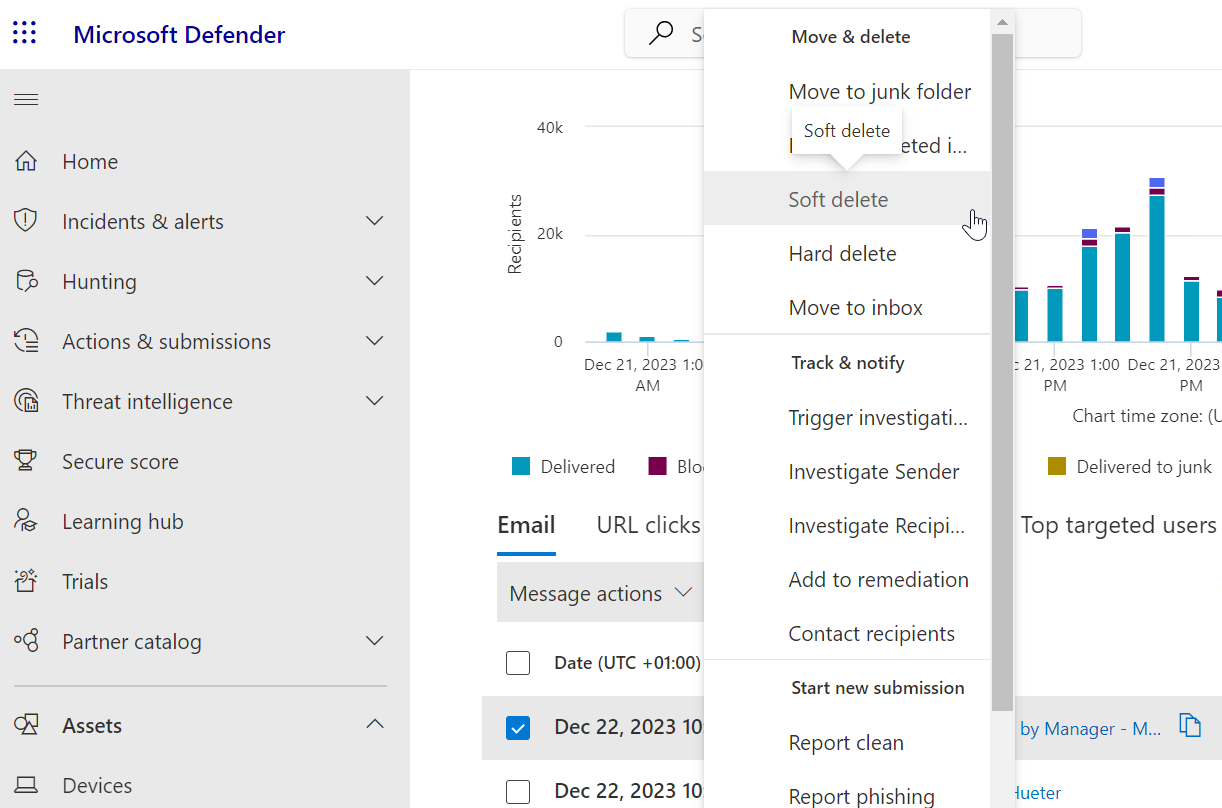The width and height of the screenshot is (1222, 808).
Task: Select Add to remediation
Action: pyautogui.click(x=847, y=580)
